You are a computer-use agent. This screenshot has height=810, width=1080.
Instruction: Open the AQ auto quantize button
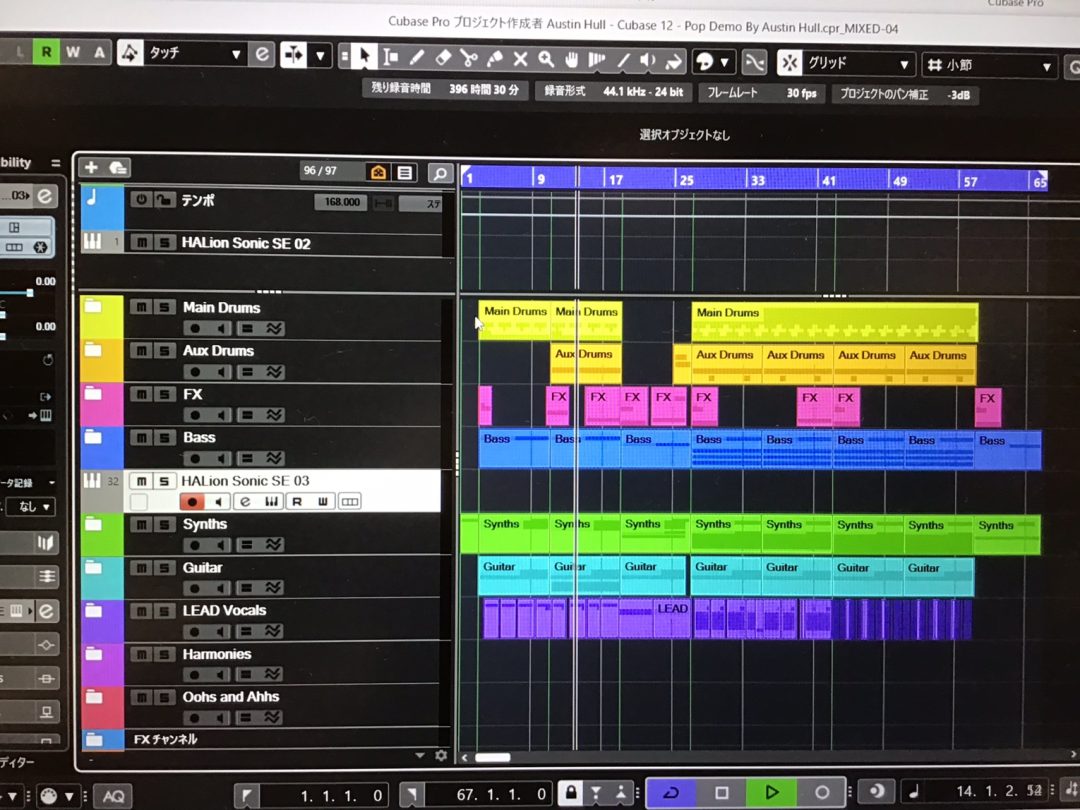pyautogui.click(x=113, y=796)
